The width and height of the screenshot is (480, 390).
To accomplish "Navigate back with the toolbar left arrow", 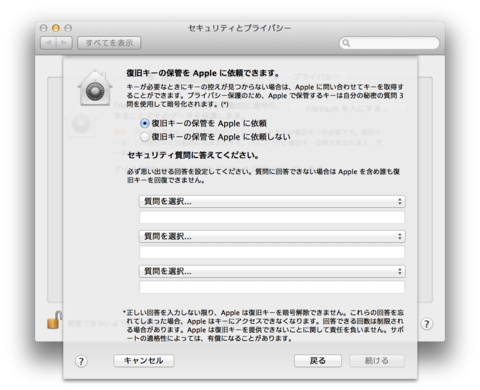I will pyautogui.click(x=48, y=43).
